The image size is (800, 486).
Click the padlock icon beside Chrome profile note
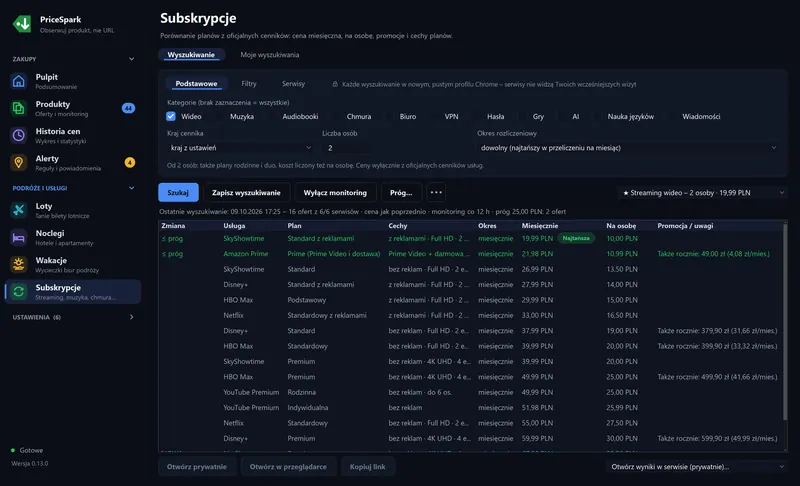click(335, 84)
